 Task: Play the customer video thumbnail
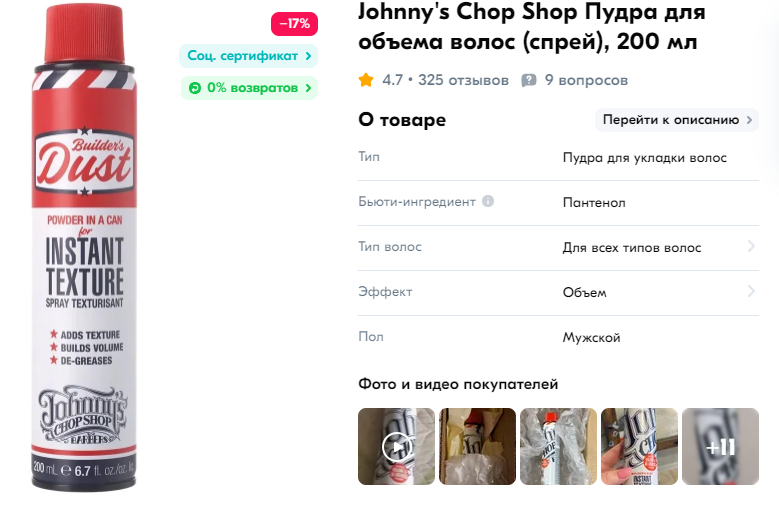[x=396, y=446]
